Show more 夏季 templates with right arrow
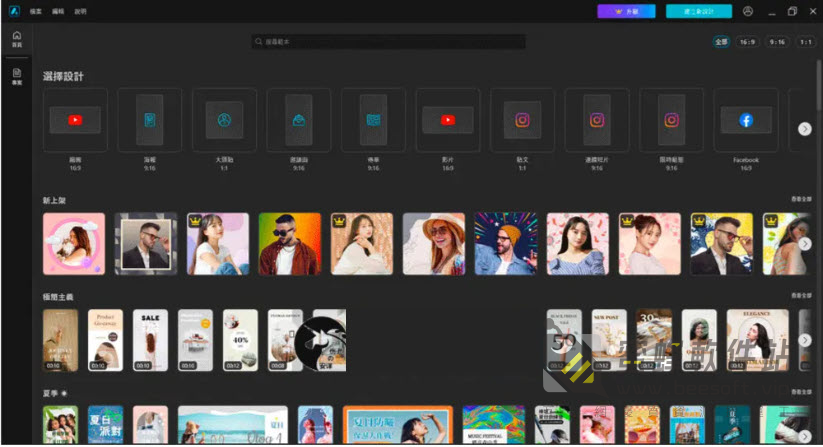The height and width of the screenshot is (447, 823). click(805, 436)
